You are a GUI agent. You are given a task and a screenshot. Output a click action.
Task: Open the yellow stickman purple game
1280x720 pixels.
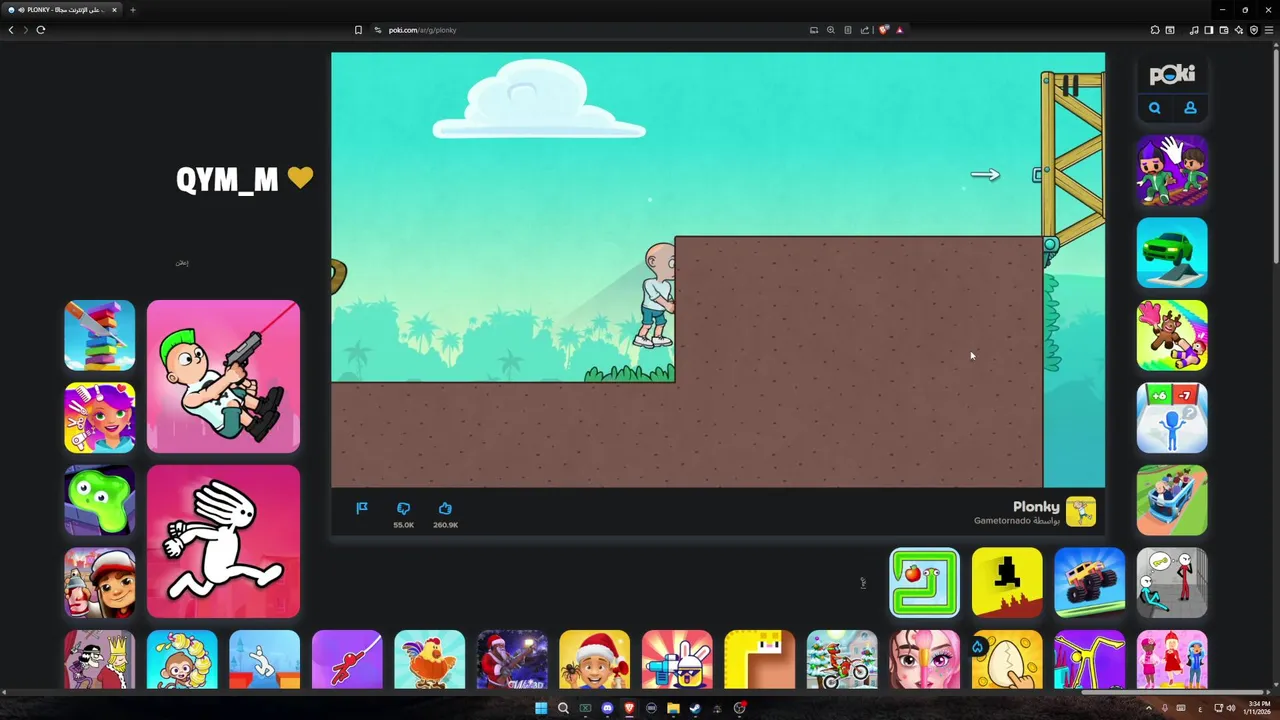[1090, 659]
